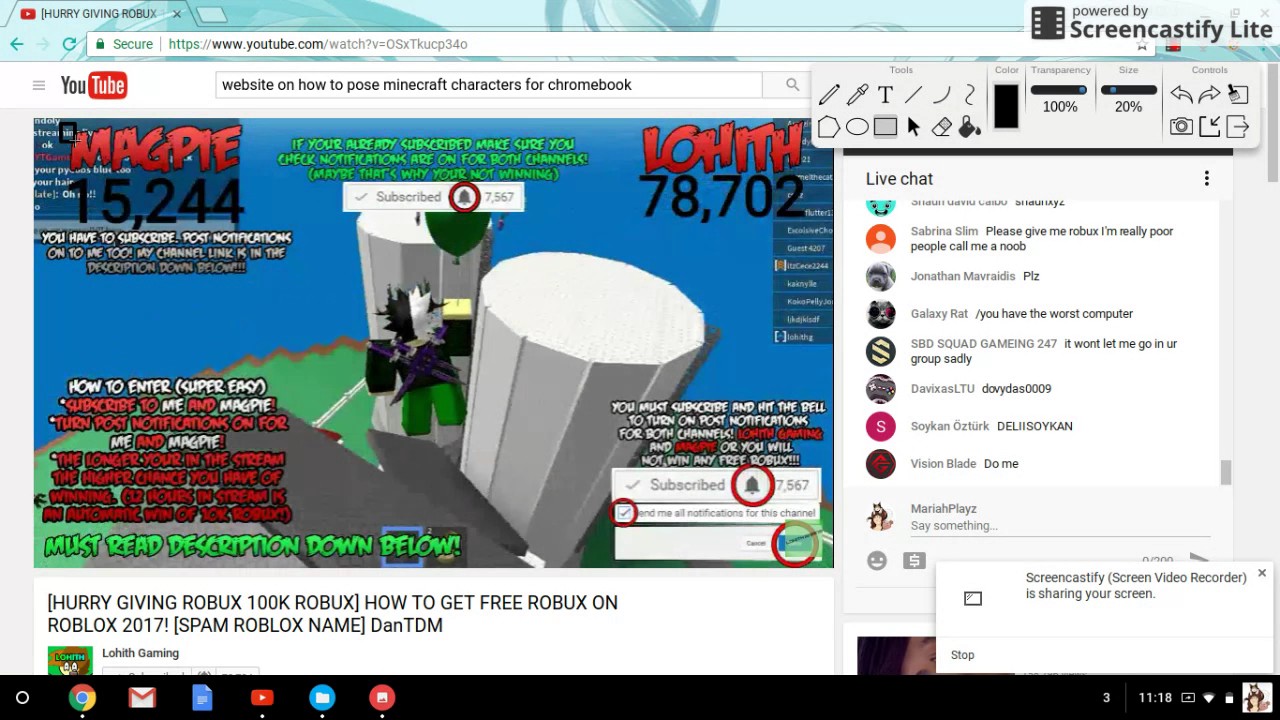Stop Screencastify screen sharing
The image size is (1280, 720).
962,655
